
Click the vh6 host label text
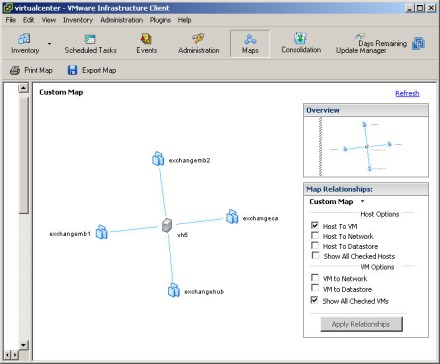tap(182, 235)
